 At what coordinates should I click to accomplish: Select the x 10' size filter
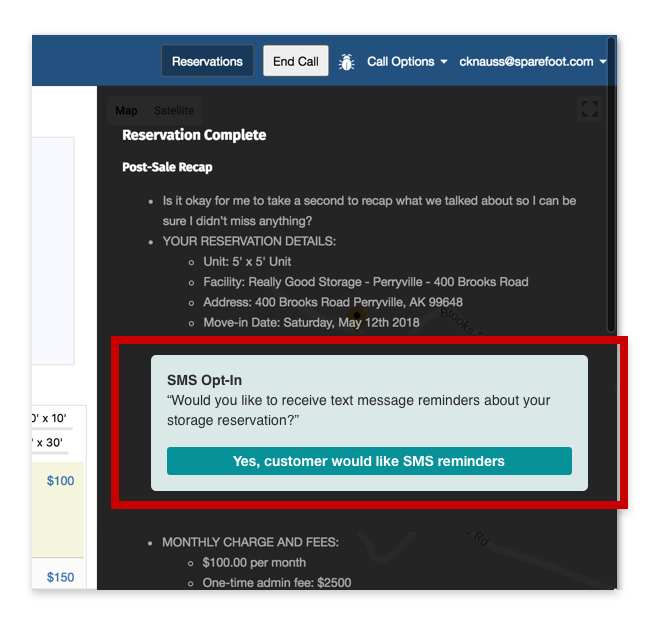click(x=49, y=418)
